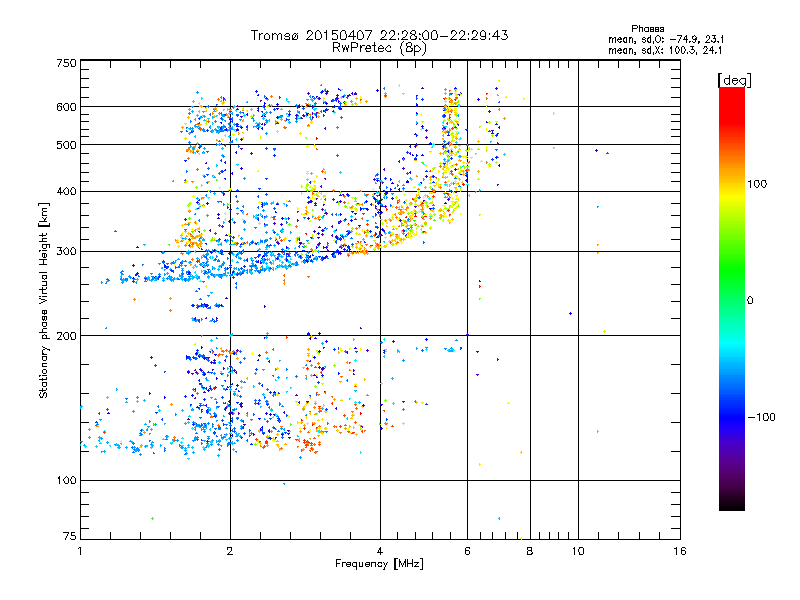Image resolution: width=800 pixels, height=600 pixels.
Task: Click the x-axis tick label '2'
Action: tap(230, 551)
